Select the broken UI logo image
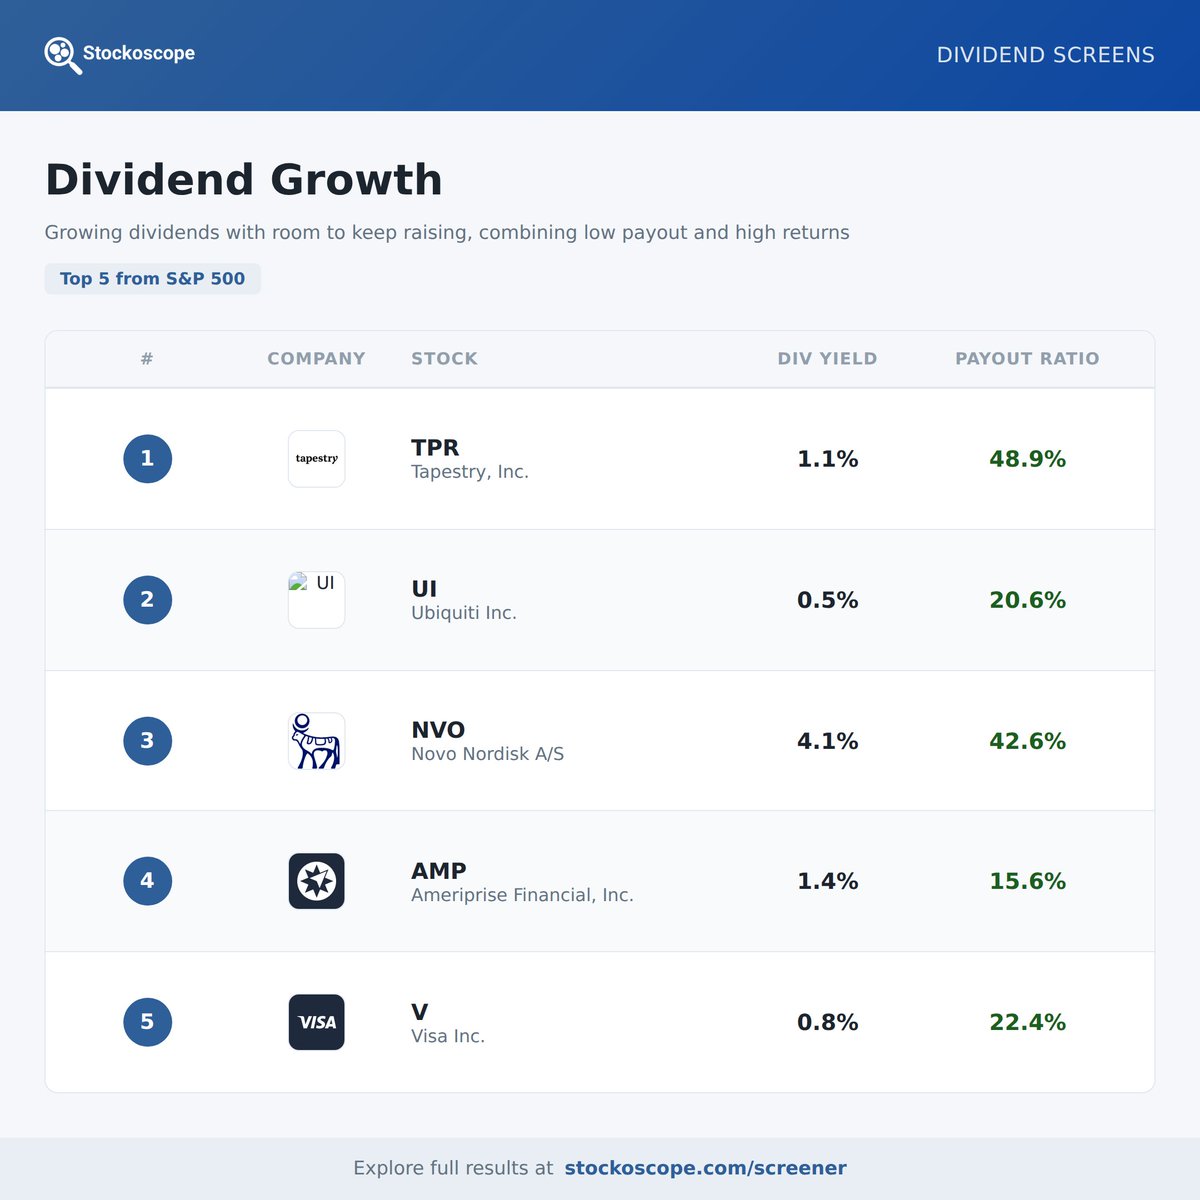Image resolution: width=1200 pixels, height=1200 pixels. (317, 600)
